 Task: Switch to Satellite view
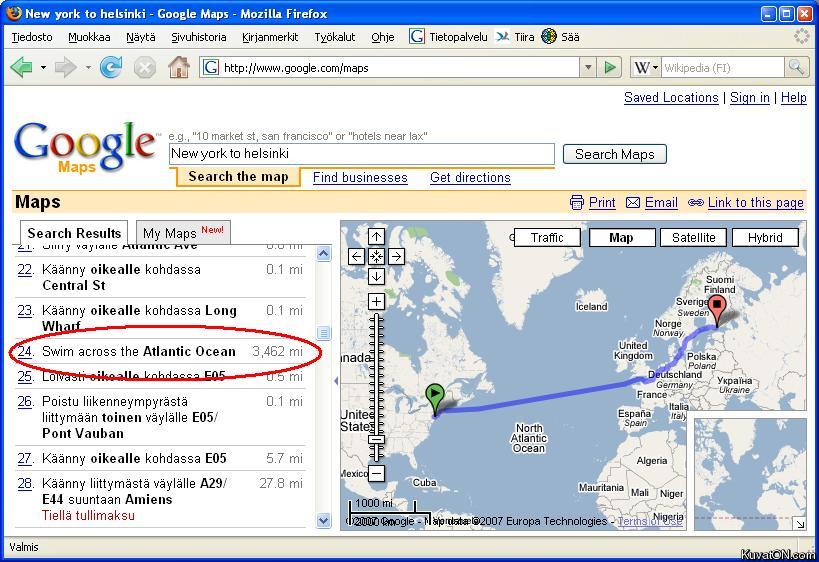(x=694, y=238)
